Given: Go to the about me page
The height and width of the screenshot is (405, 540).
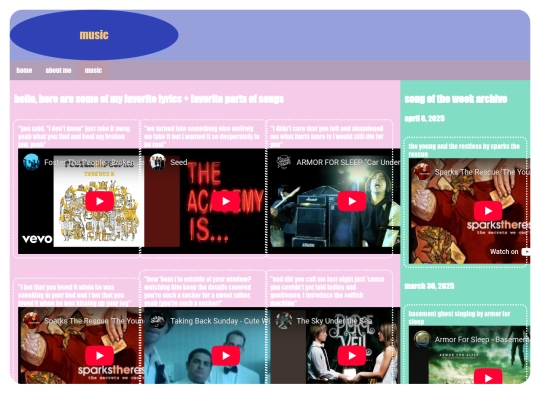Looking at the screenshot, I should tap(58, 70).
